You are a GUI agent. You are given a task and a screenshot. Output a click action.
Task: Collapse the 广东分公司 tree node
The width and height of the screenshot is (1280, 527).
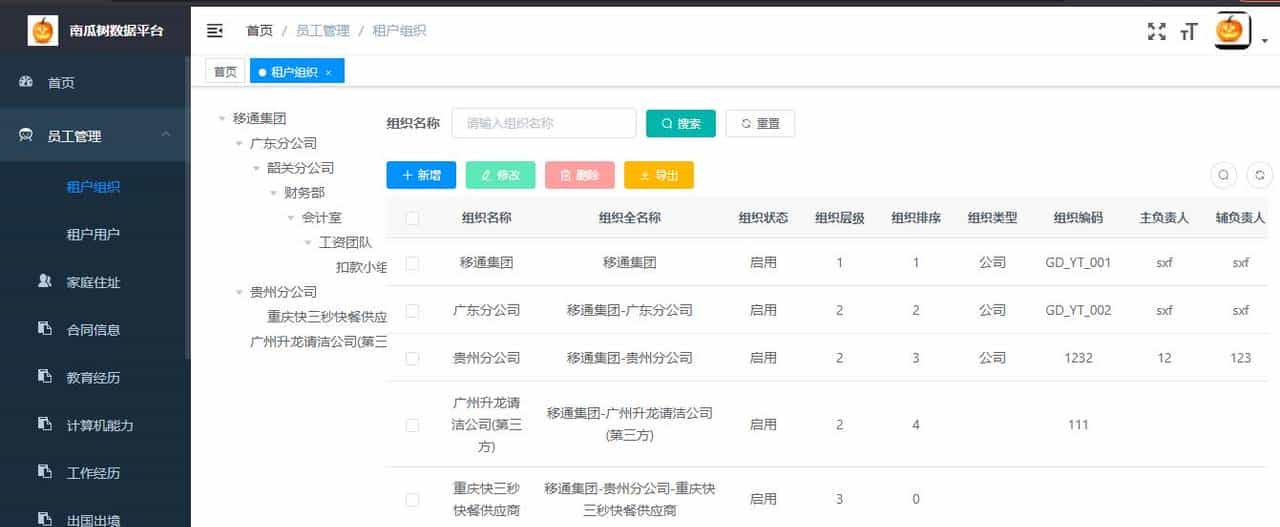coord(238,143)
